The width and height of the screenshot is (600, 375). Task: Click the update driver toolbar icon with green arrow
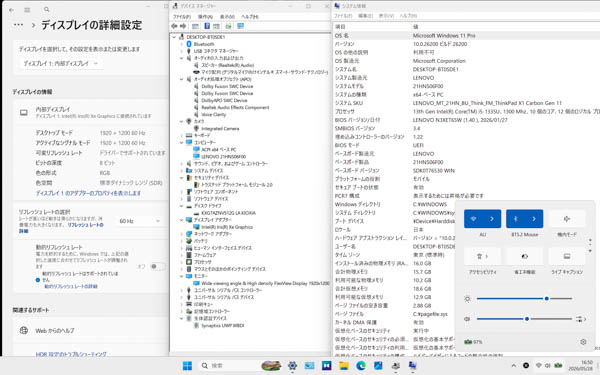(228, 26)
